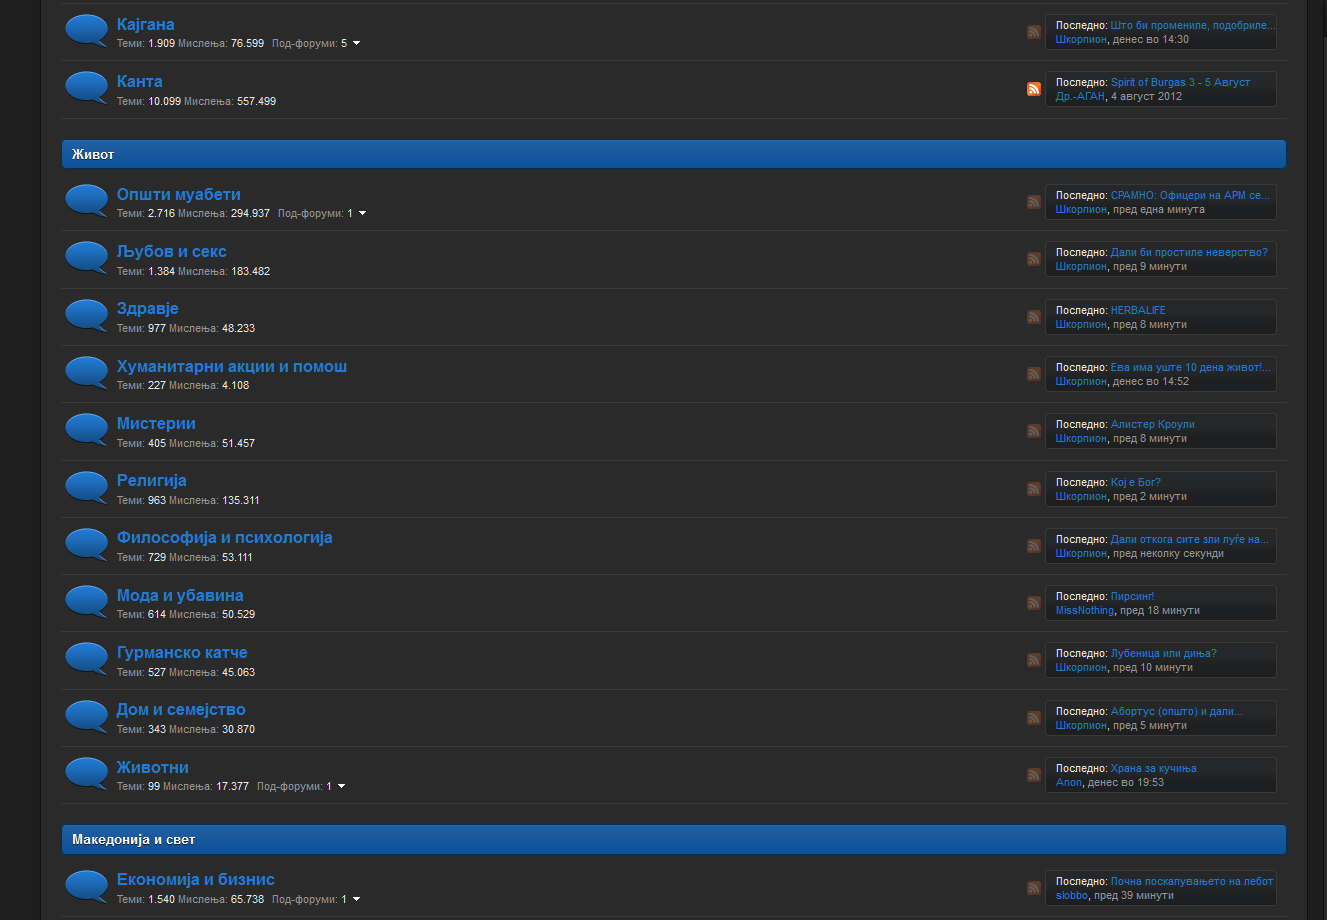This screenshot has height=920, width=1327.
Task: Open the RSS feed for Хуманитарни акции и помош
Action: point(1034,374)
